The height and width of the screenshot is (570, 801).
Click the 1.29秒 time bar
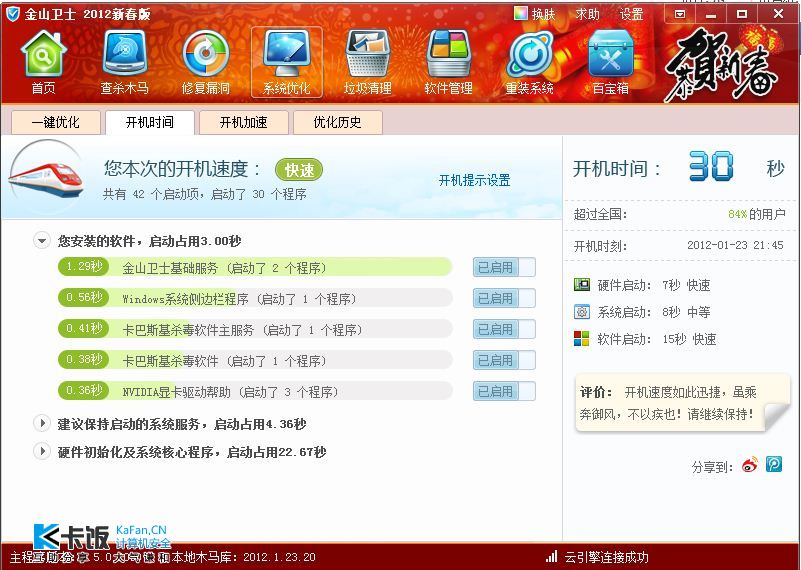click(84, 267)
